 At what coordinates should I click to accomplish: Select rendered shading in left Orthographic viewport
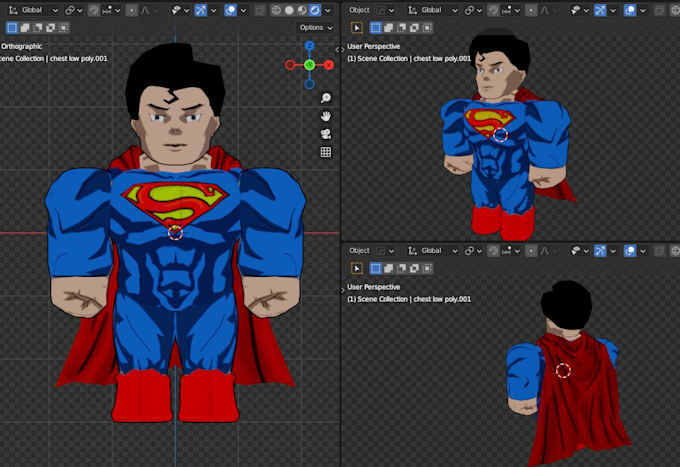(315, 10)
